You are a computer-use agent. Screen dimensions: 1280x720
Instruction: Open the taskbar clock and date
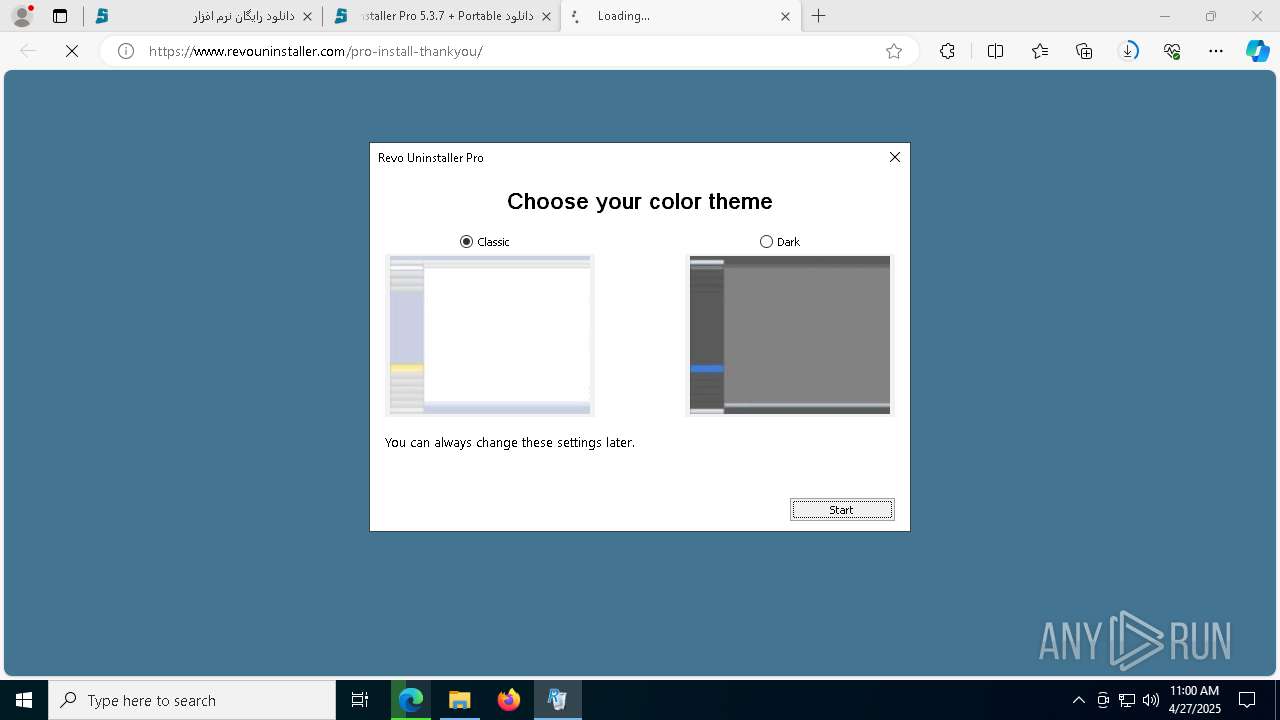[x=1194, y=700]
